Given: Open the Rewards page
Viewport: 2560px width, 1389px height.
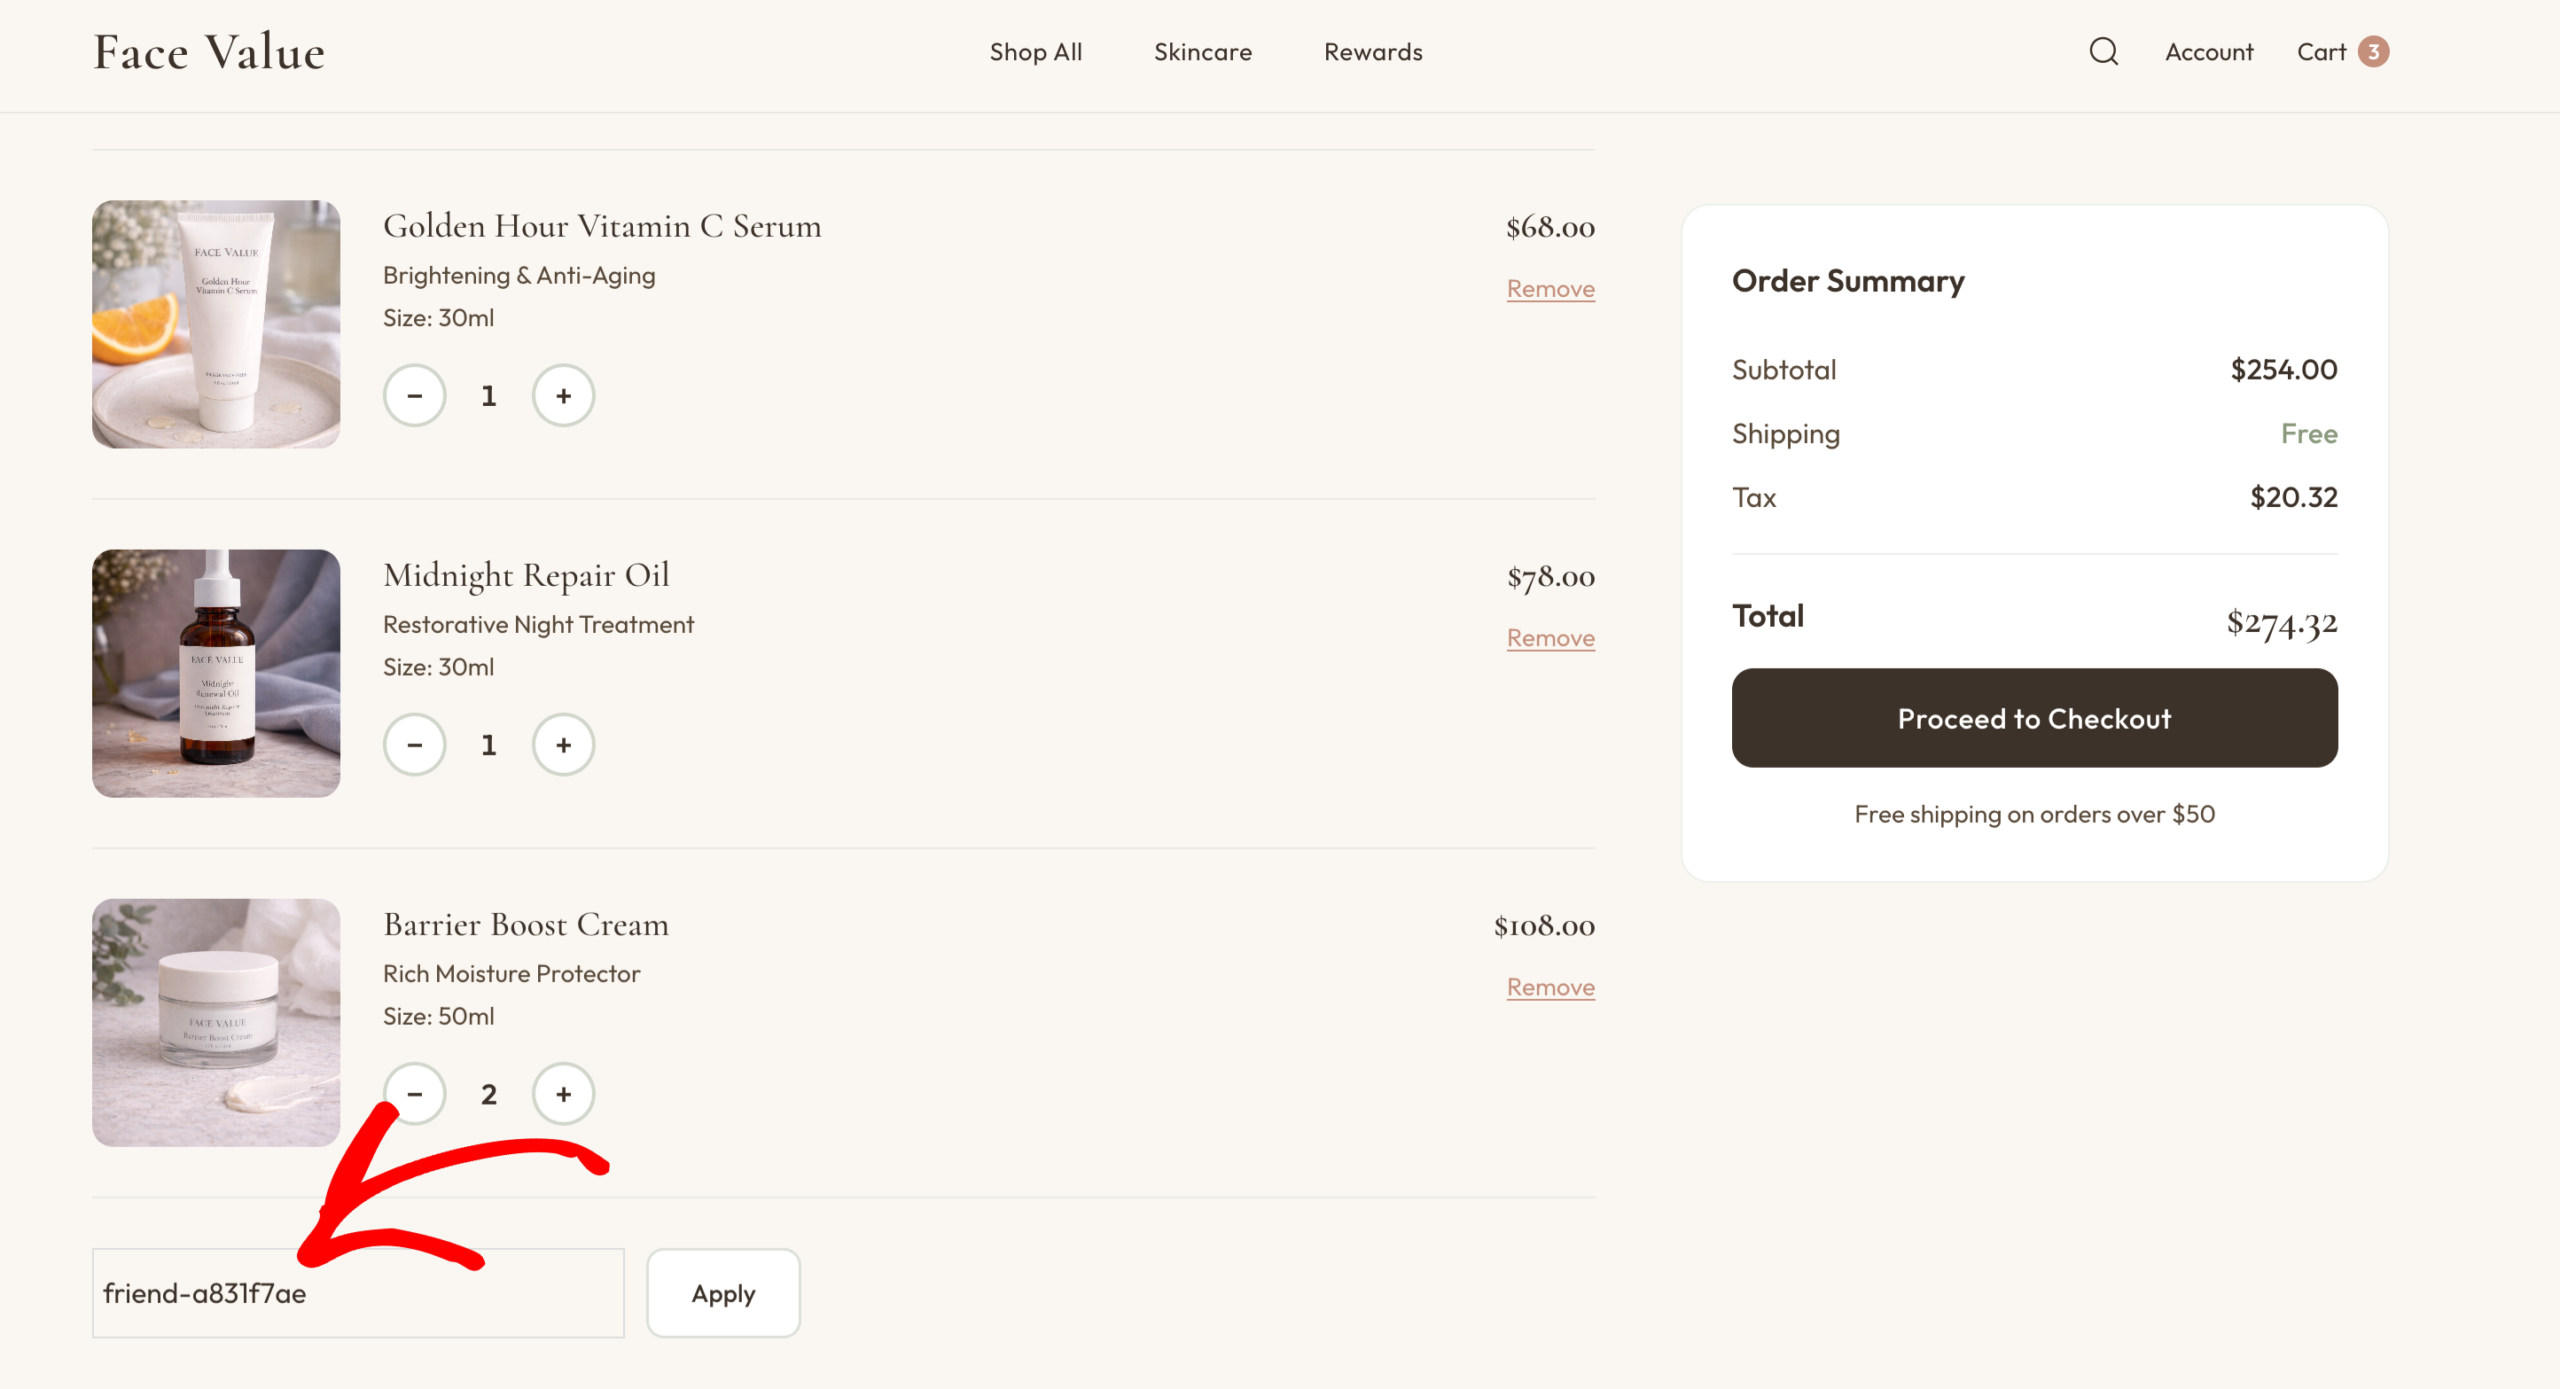Looking at the screenshot, I should coord(1372,52).
